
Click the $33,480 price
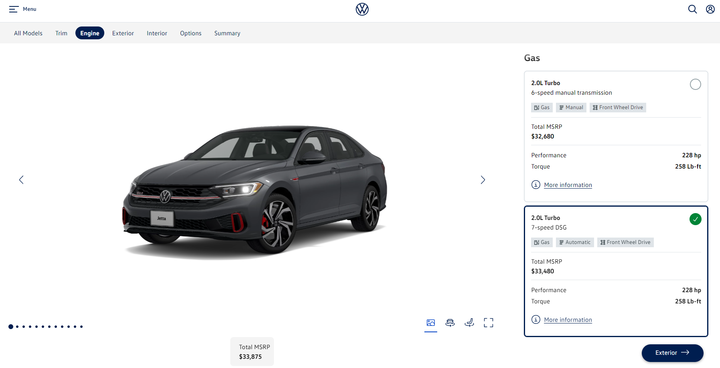pyautogui.click(x=542, y=271)
